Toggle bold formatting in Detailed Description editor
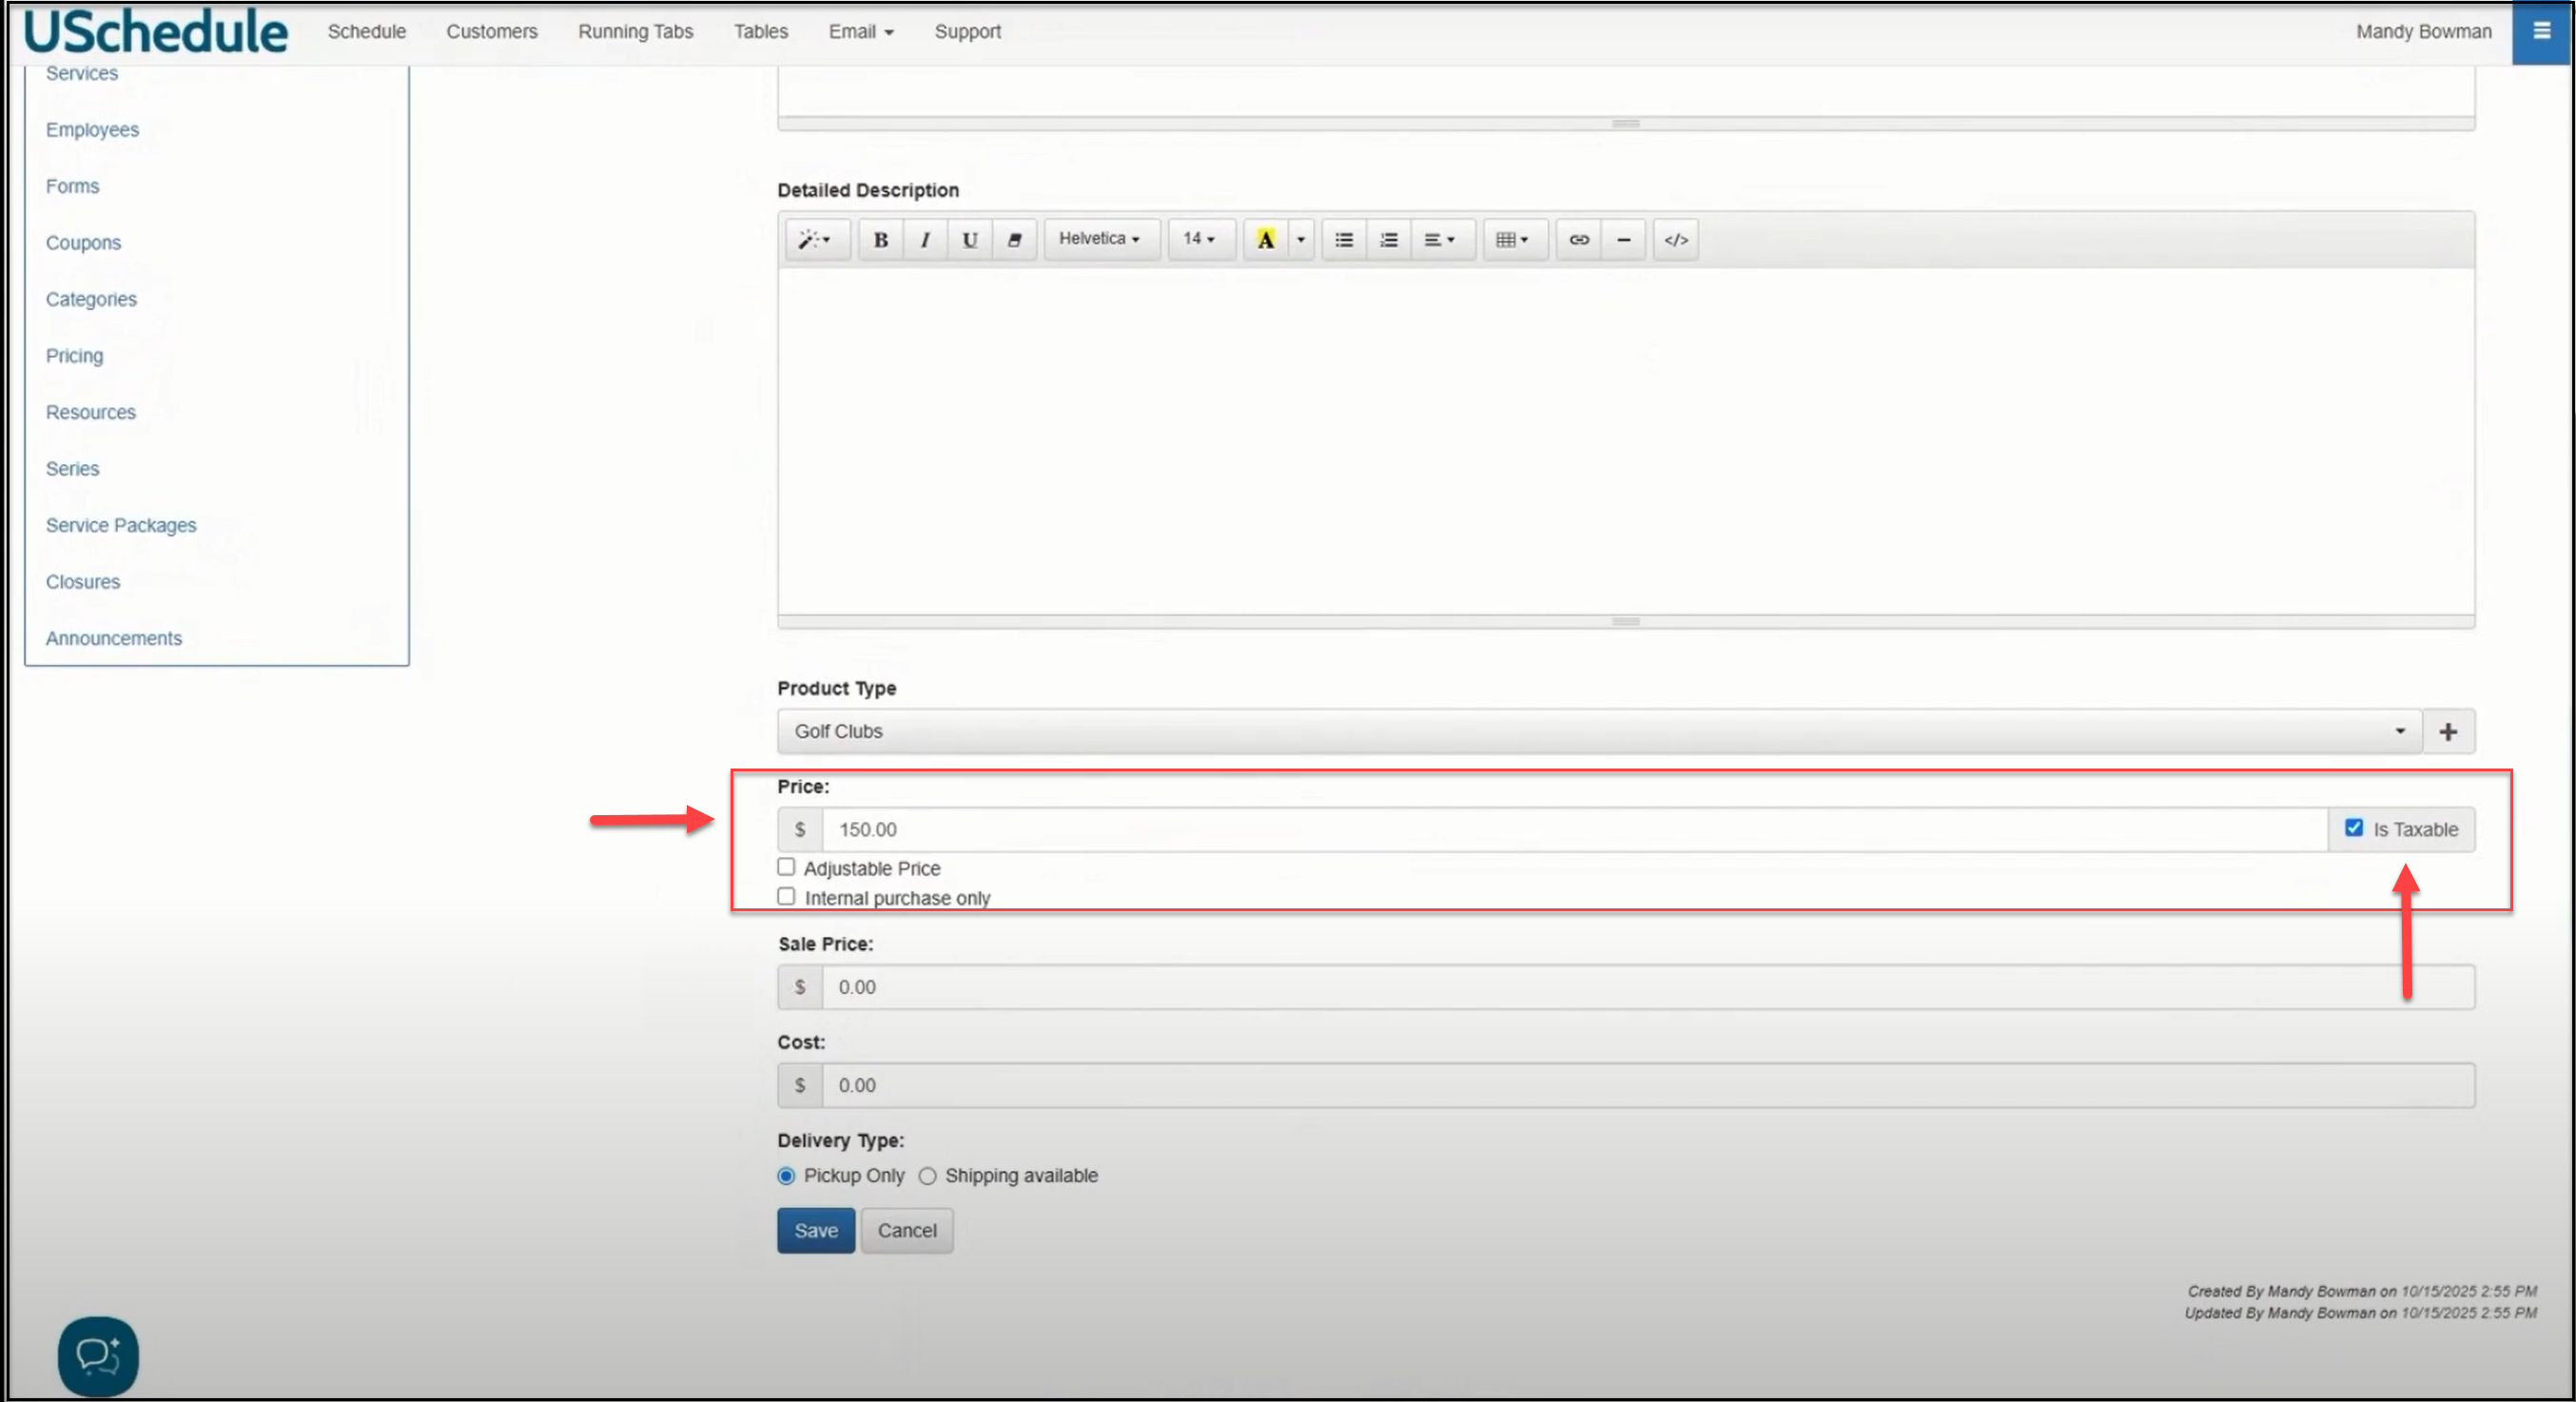Screen dimensions: 2576x1402 click(x=880, y=240)
